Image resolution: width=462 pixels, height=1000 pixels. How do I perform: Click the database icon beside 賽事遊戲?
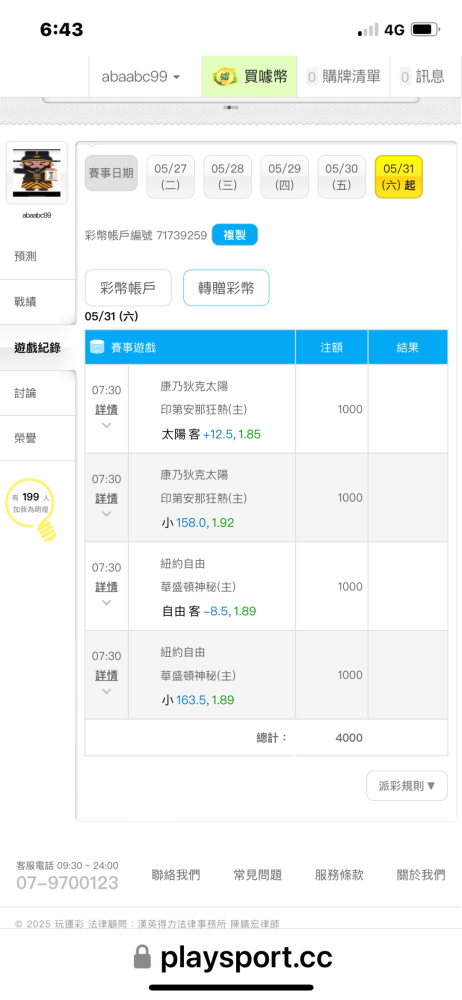pyautogui.click(x=98, y=348)
